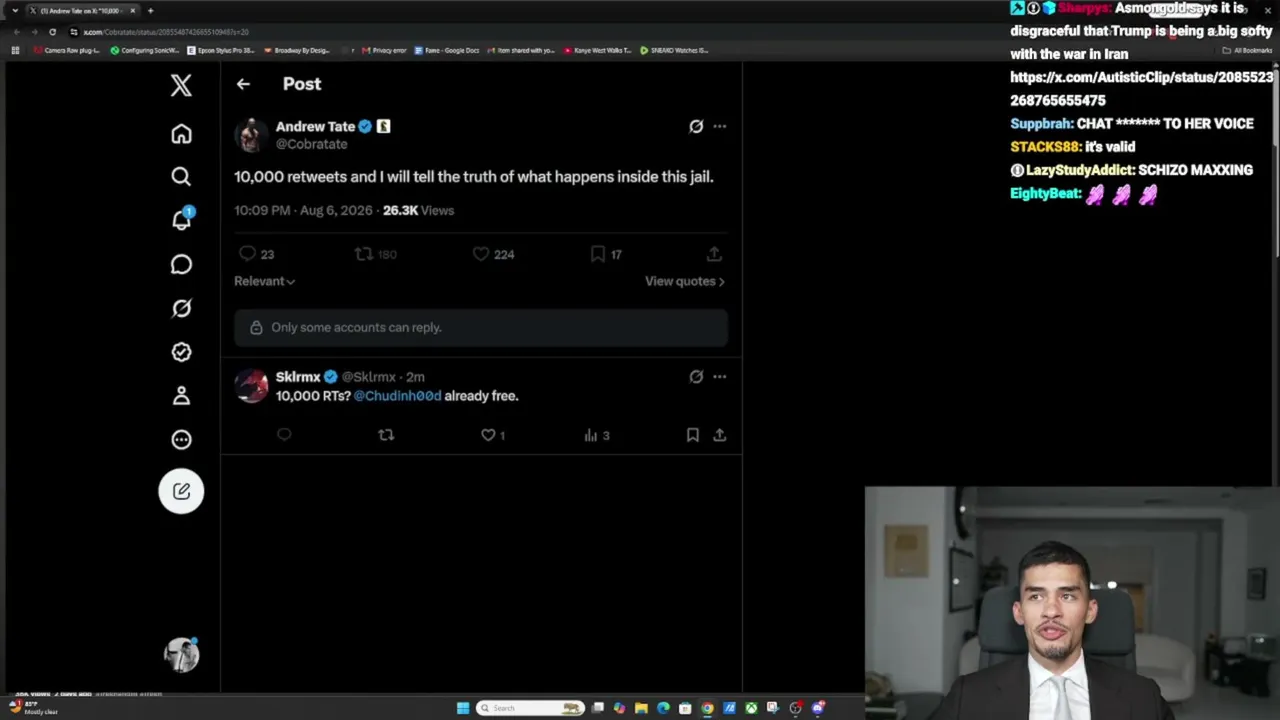
Task: Open Discord from the taskbar
Action: 817,708
